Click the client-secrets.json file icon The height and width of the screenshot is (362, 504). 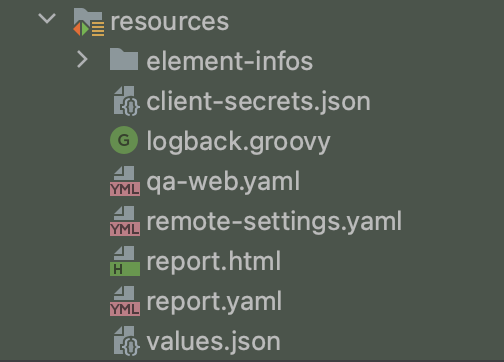(x=126, y=101)
